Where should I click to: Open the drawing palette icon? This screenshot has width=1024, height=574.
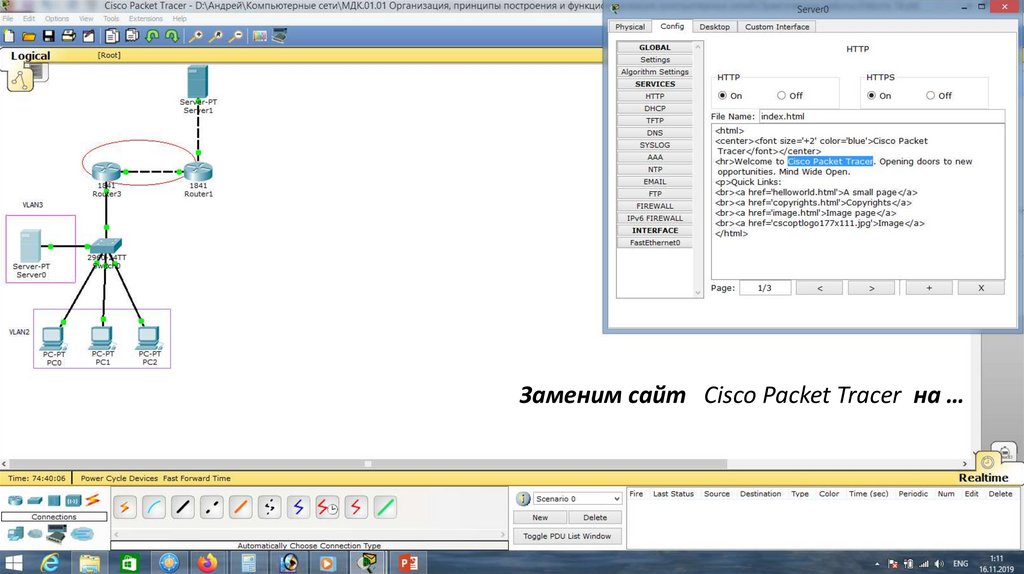[x=260, y=36]
